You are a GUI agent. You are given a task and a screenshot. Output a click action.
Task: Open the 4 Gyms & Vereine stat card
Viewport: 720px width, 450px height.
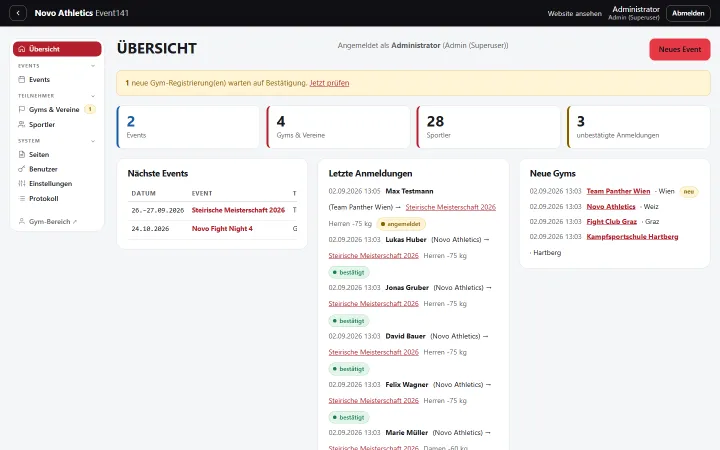[x=338, y=127]
